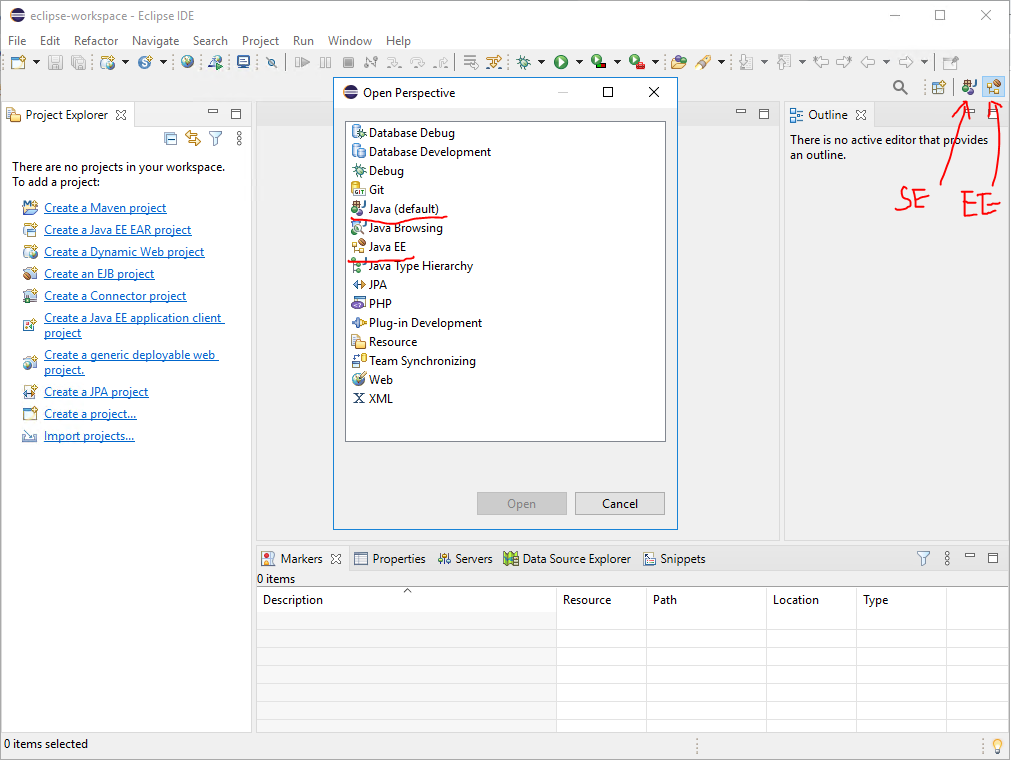Click Create a Maven project link

[x=105, y=208]
